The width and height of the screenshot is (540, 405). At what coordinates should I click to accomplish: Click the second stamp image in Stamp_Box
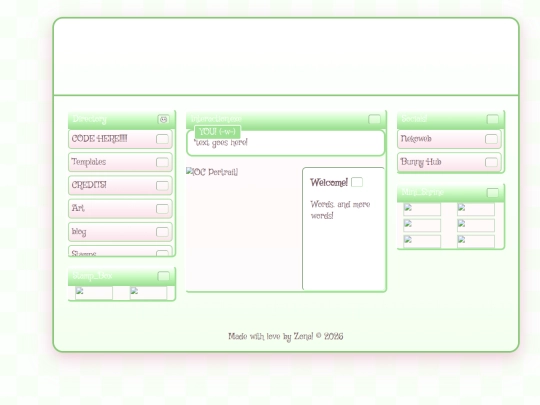(148, 293)
